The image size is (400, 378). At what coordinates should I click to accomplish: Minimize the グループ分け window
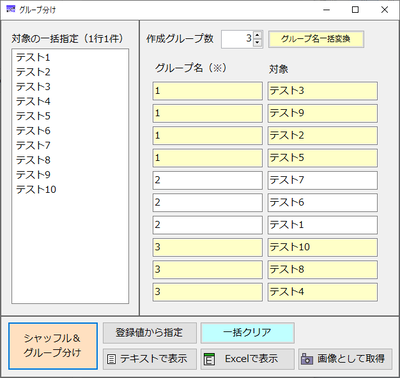[x=326, y=10]
